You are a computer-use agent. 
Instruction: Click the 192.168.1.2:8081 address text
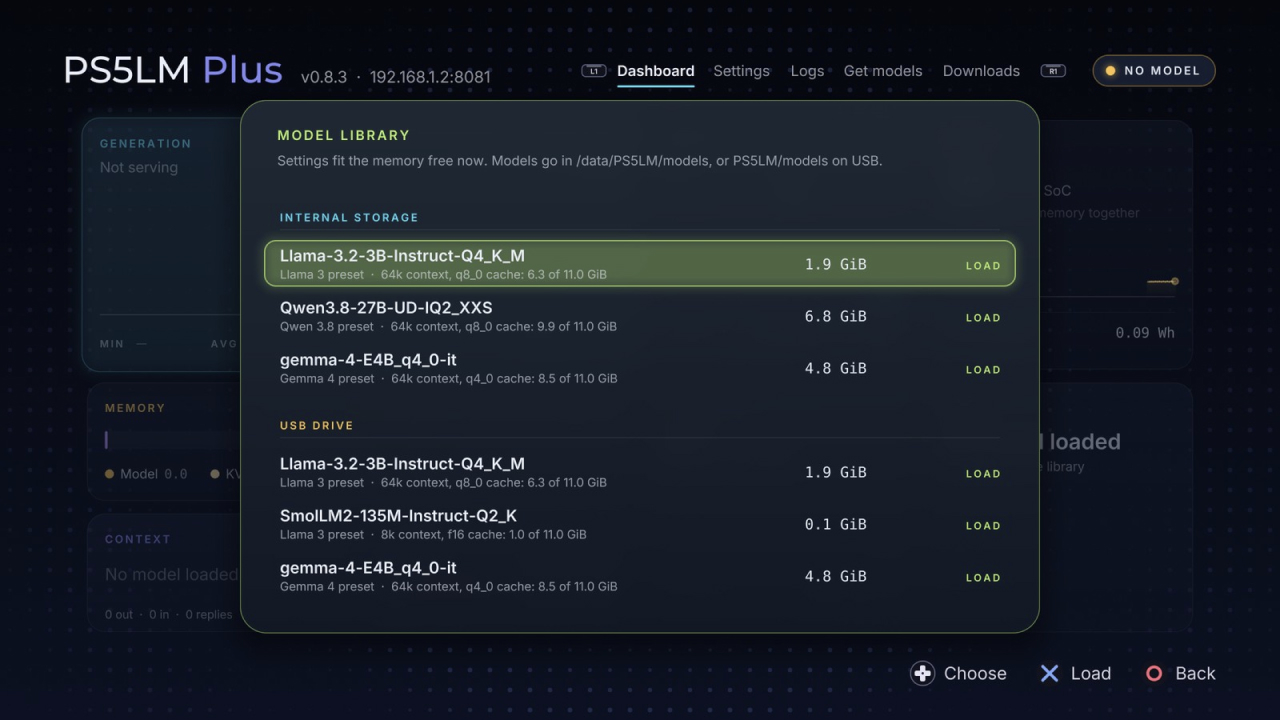point(430,77)
